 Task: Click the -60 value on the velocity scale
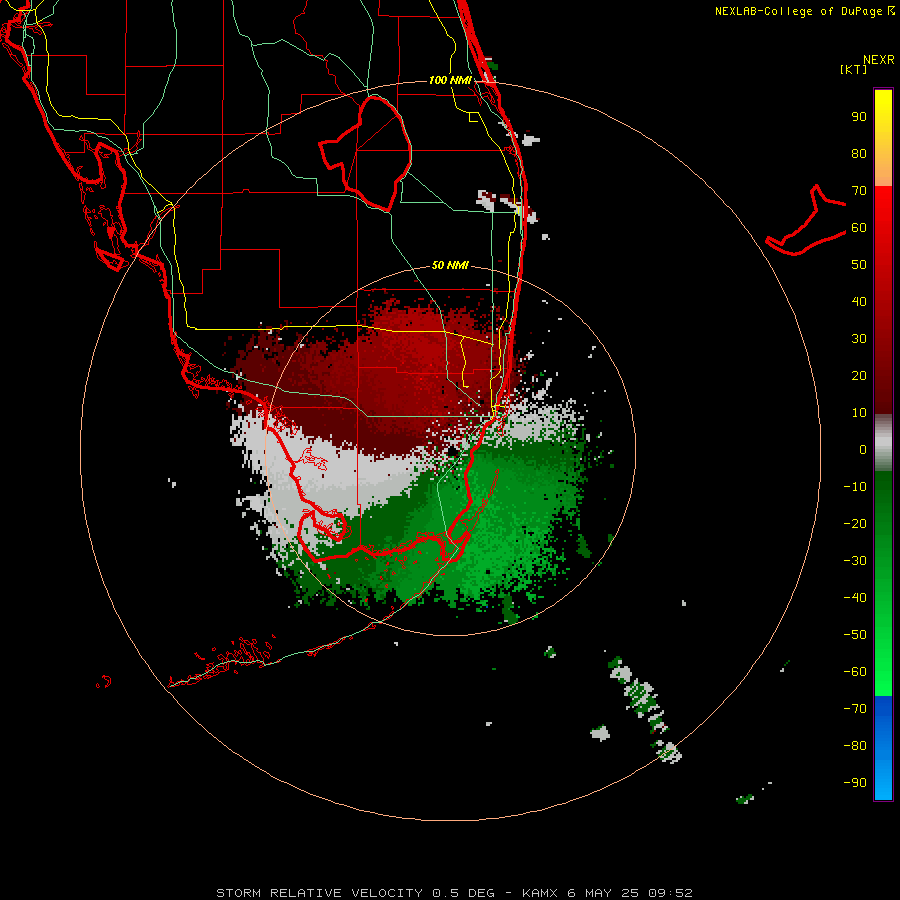tap(855, 672)
